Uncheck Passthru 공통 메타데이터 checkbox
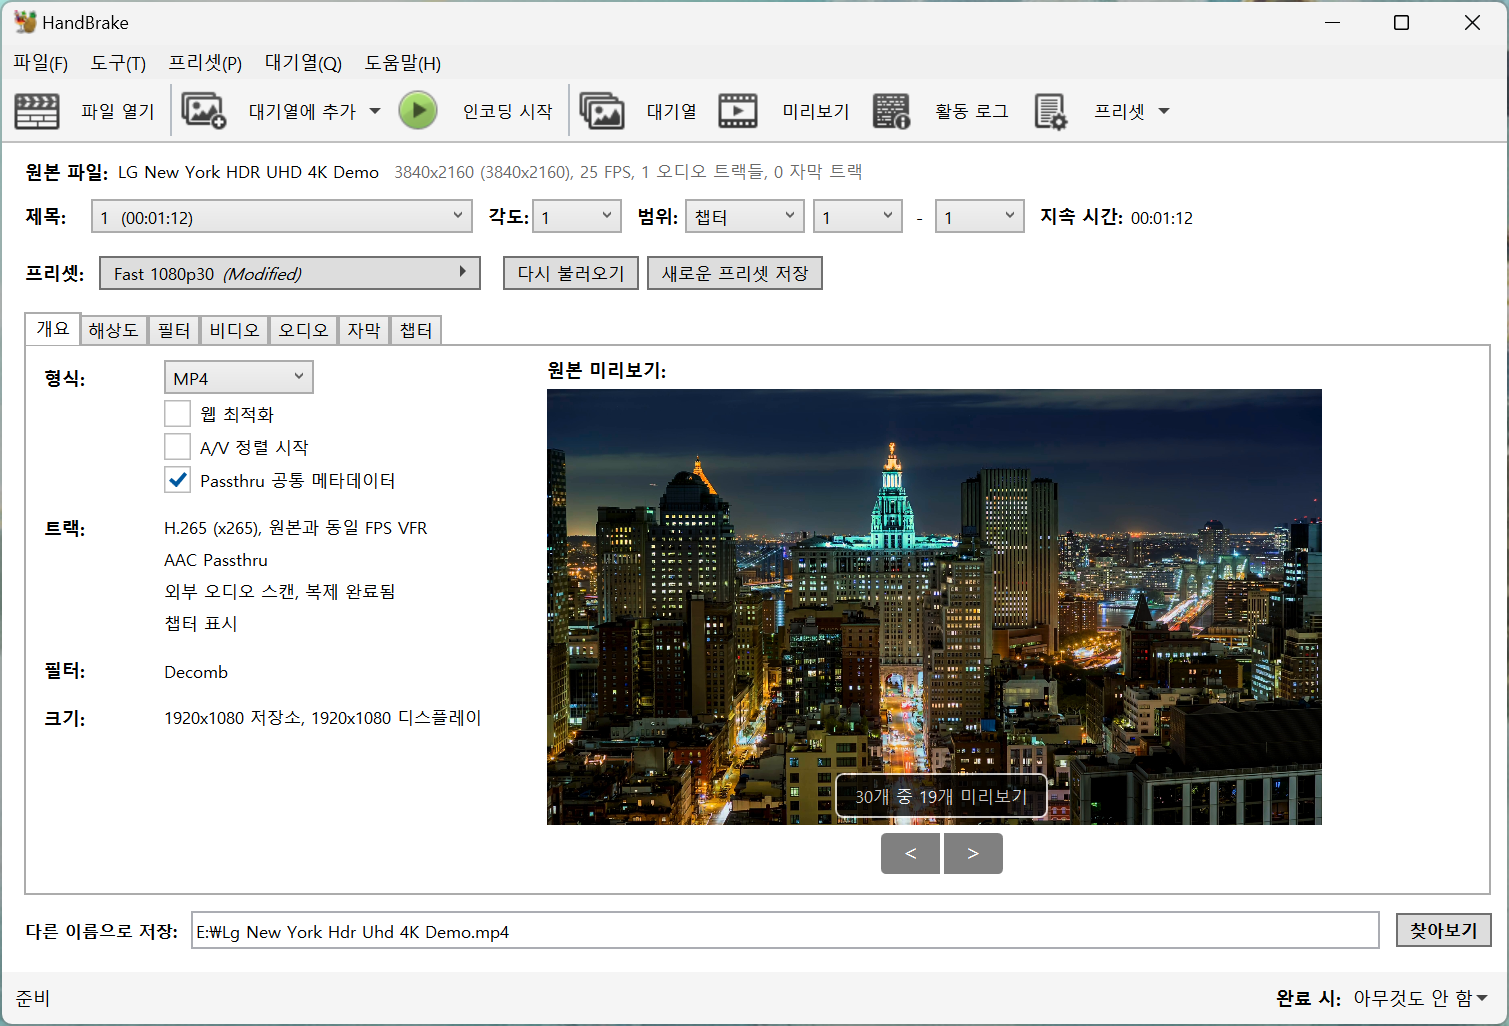This screenshot has width=1509, height=1026. tap(177, 480)
